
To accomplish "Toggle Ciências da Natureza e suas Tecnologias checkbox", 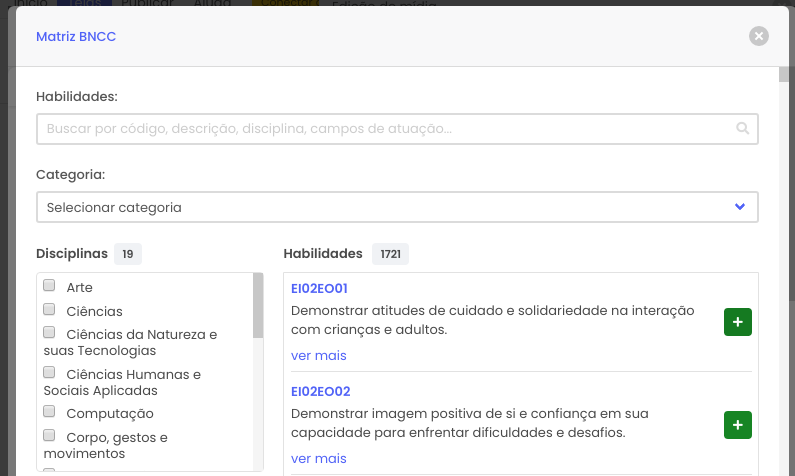I will pos(49,333).
